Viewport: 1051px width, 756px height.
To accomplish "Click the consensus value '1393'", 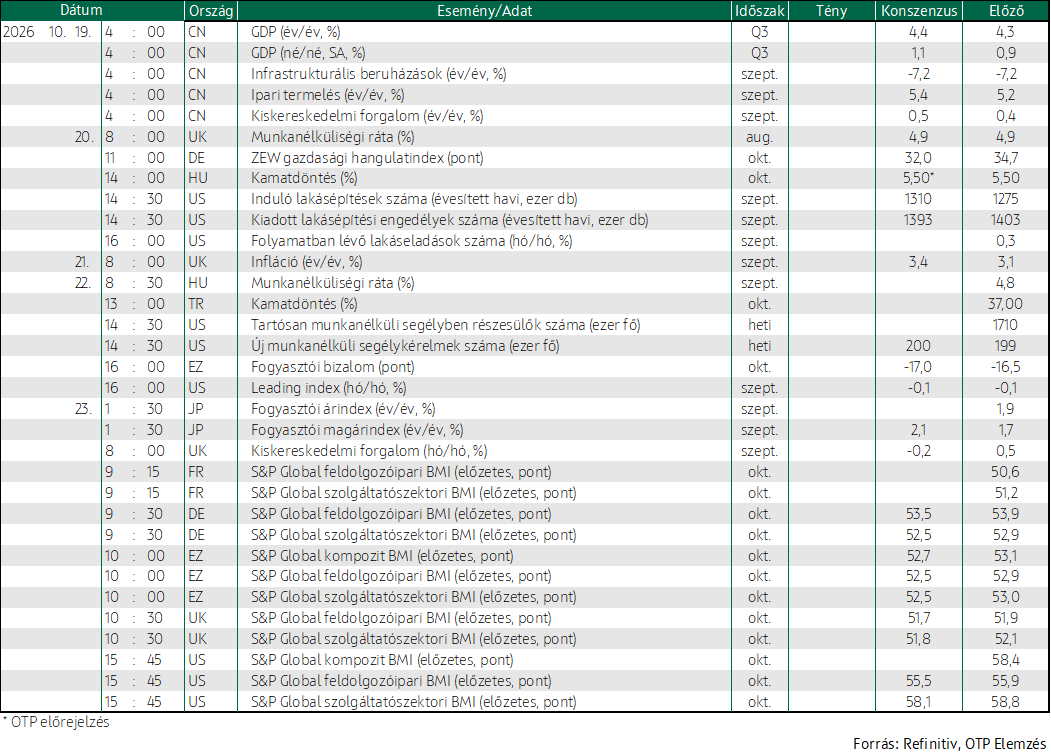I will point(918,220).
